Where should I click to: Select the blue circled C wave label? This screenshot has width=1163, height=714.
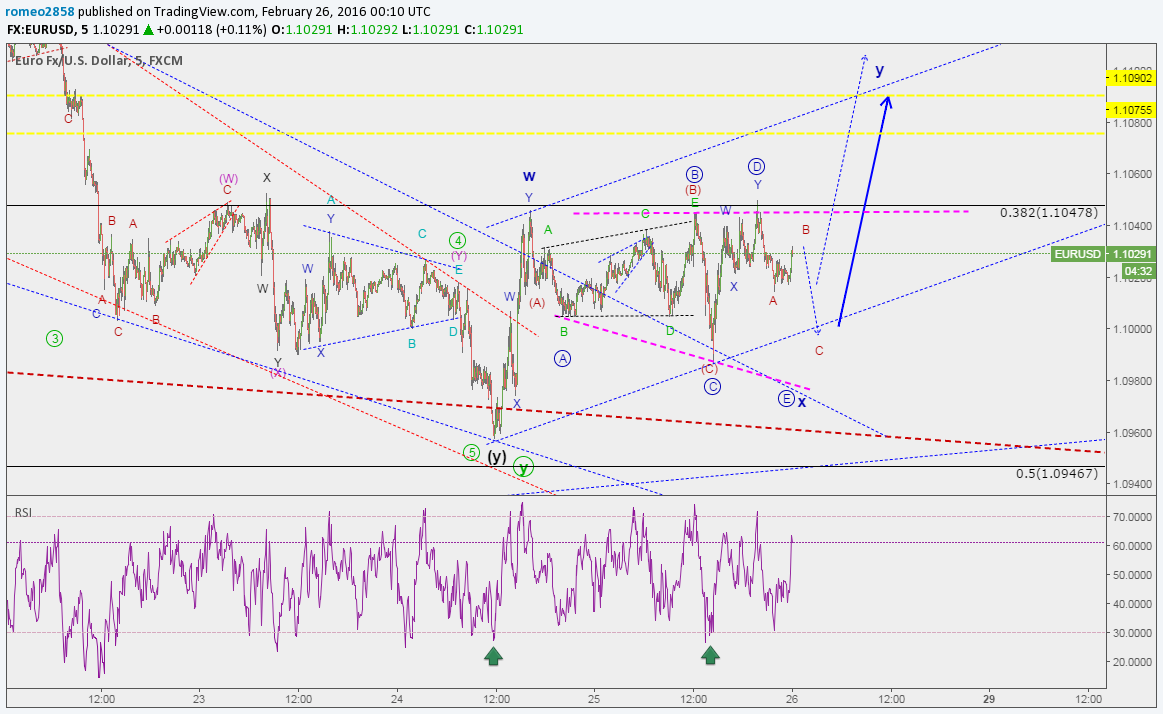tap(712, 386)
